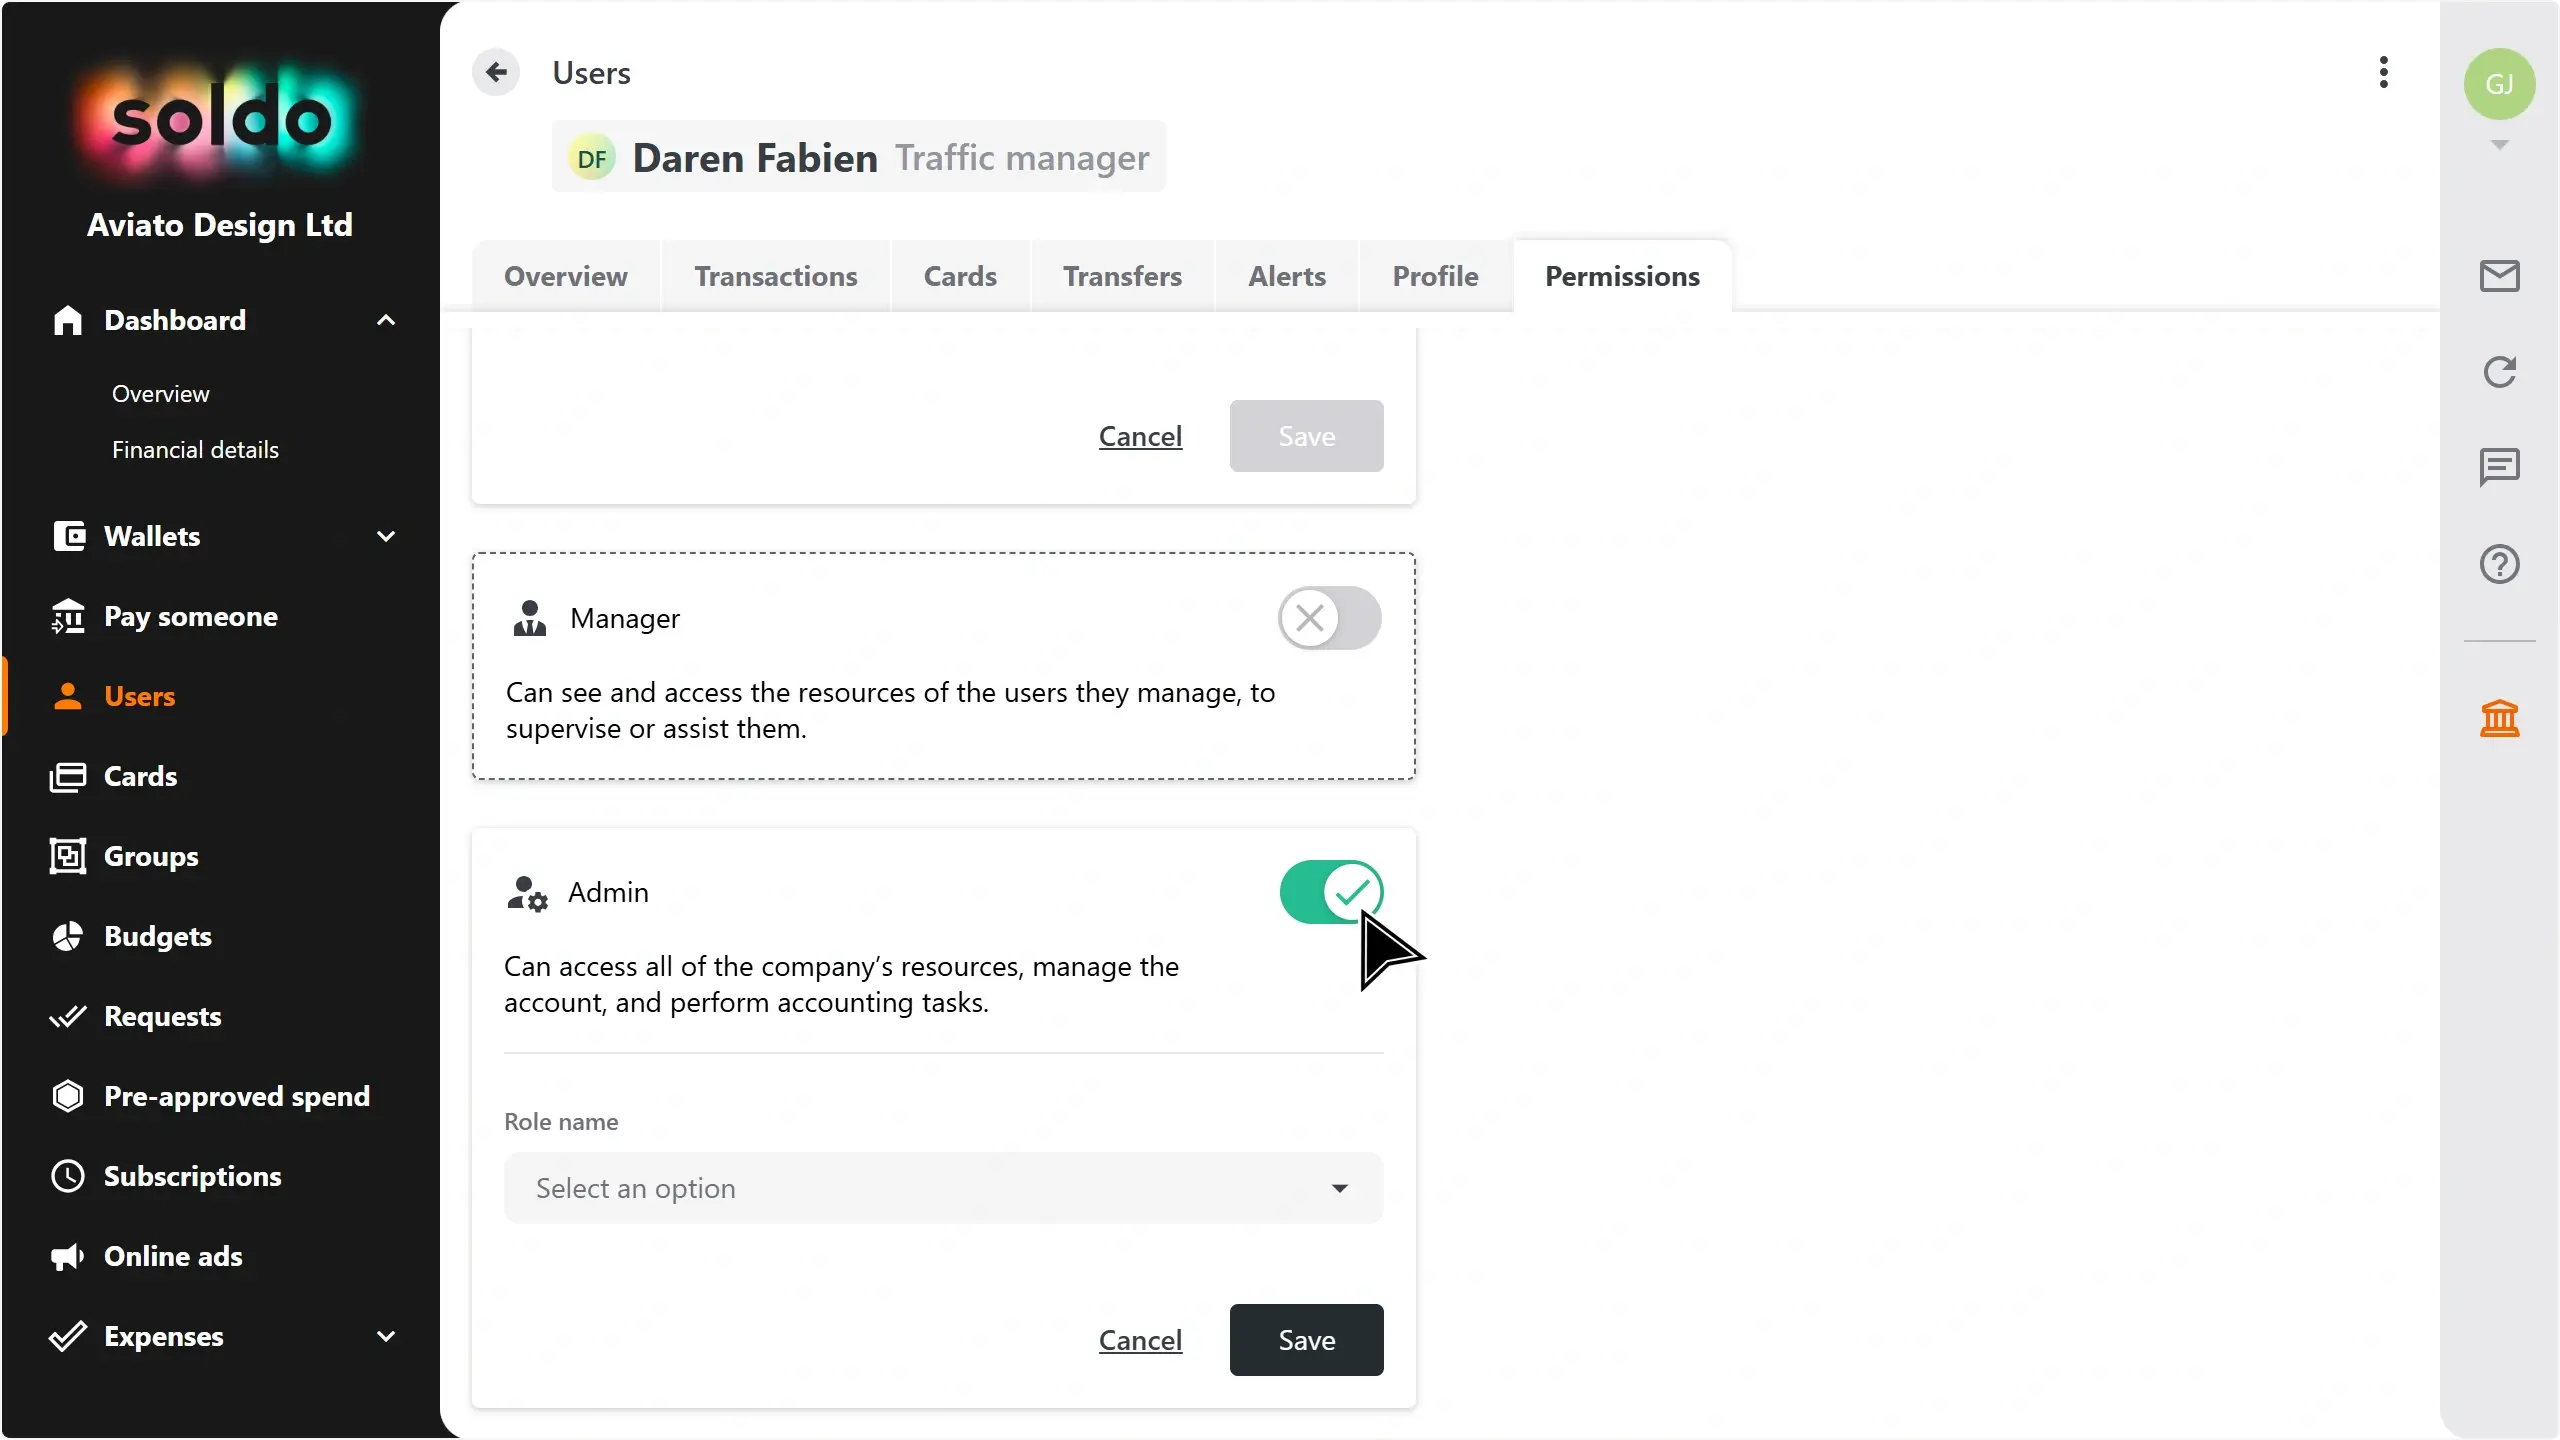The width and height of the screenshot is (2560, 1440).
Task: Open the mail envelope icon
Action: [2499, 276]
